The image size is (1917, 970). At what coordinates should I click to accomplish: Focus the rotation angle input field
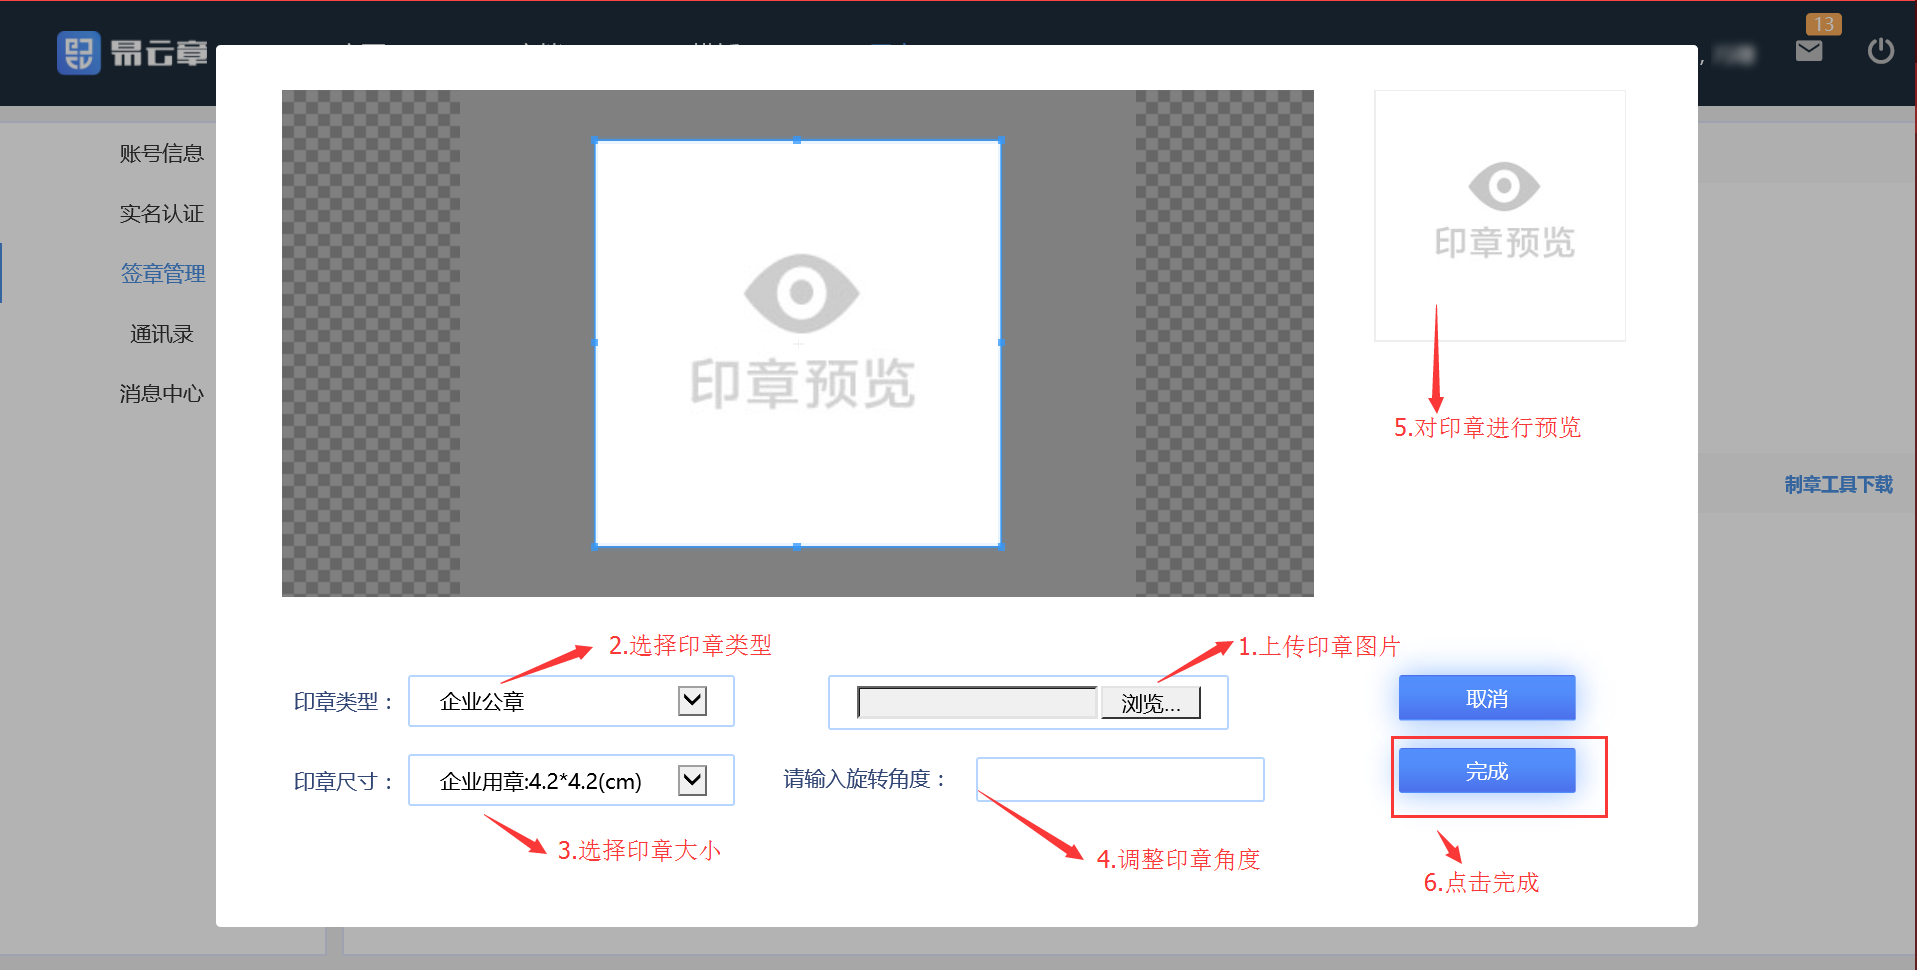coord(1119,779)
